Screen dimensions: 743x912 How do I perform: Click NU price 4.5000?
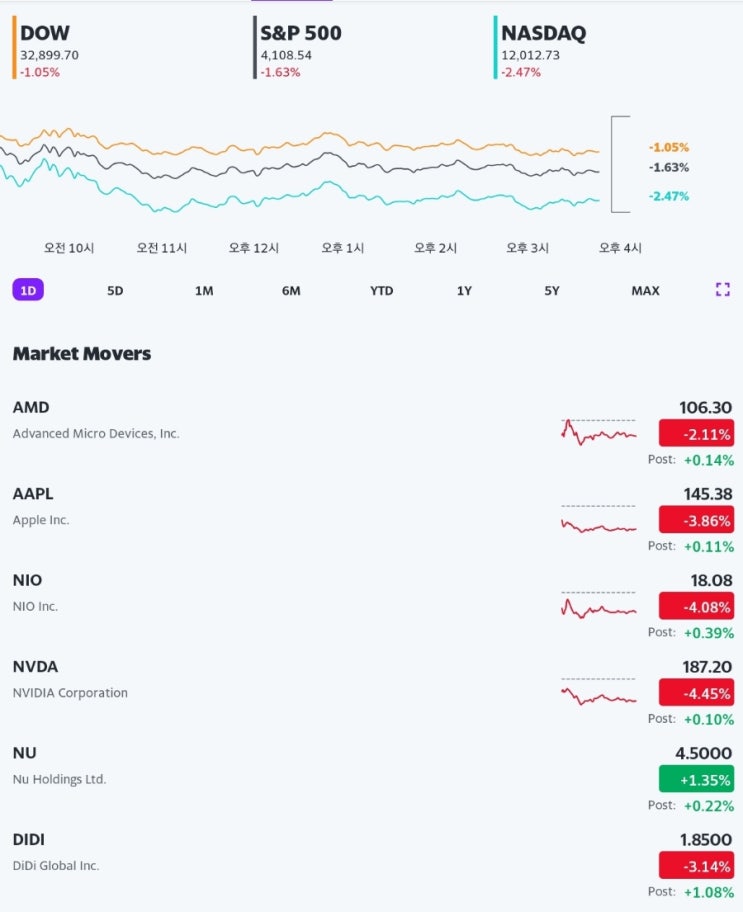coord(703,753)
